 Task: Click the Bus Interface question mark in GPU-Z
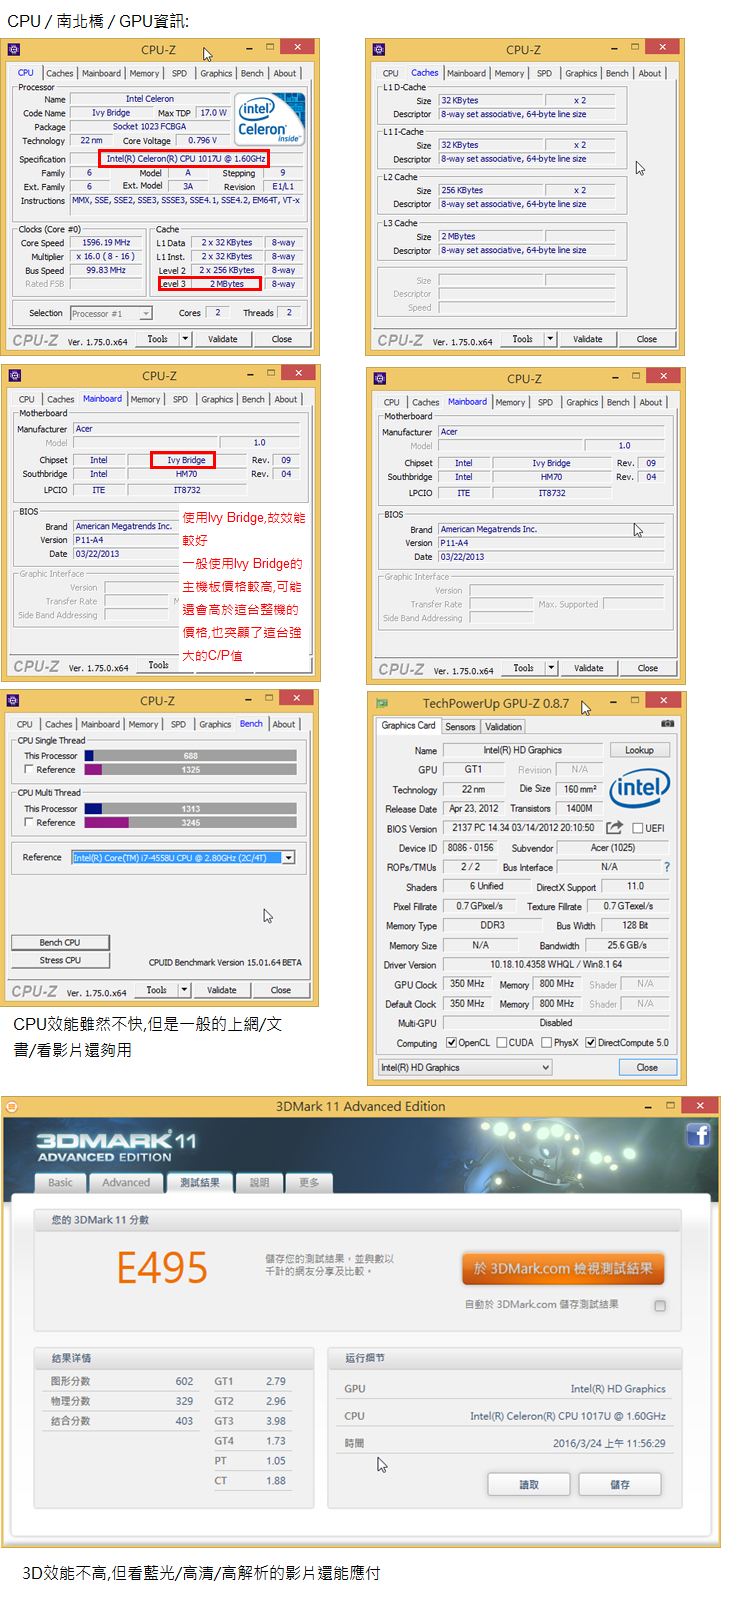click(667, 867)
